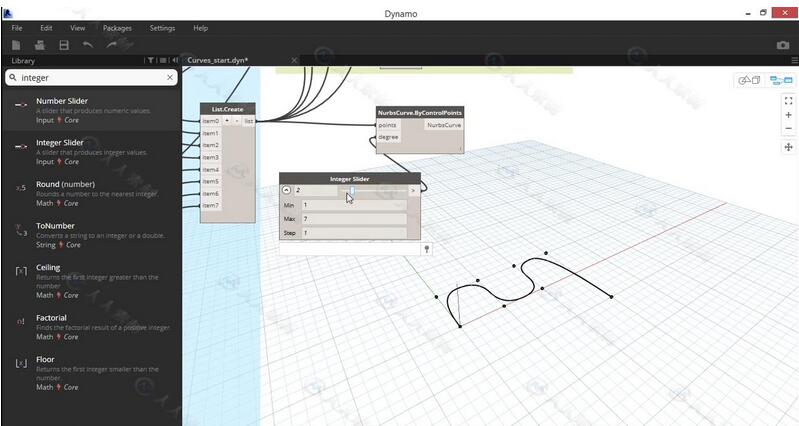Open the Settings menu
799x426 pixels.
(x=162, y=28)
